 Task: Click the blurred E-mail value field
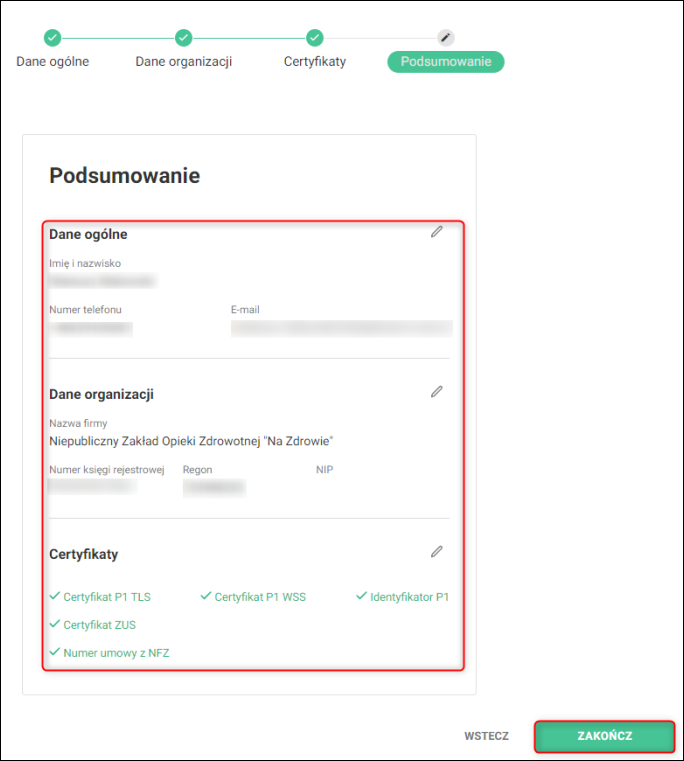[342, 329]
